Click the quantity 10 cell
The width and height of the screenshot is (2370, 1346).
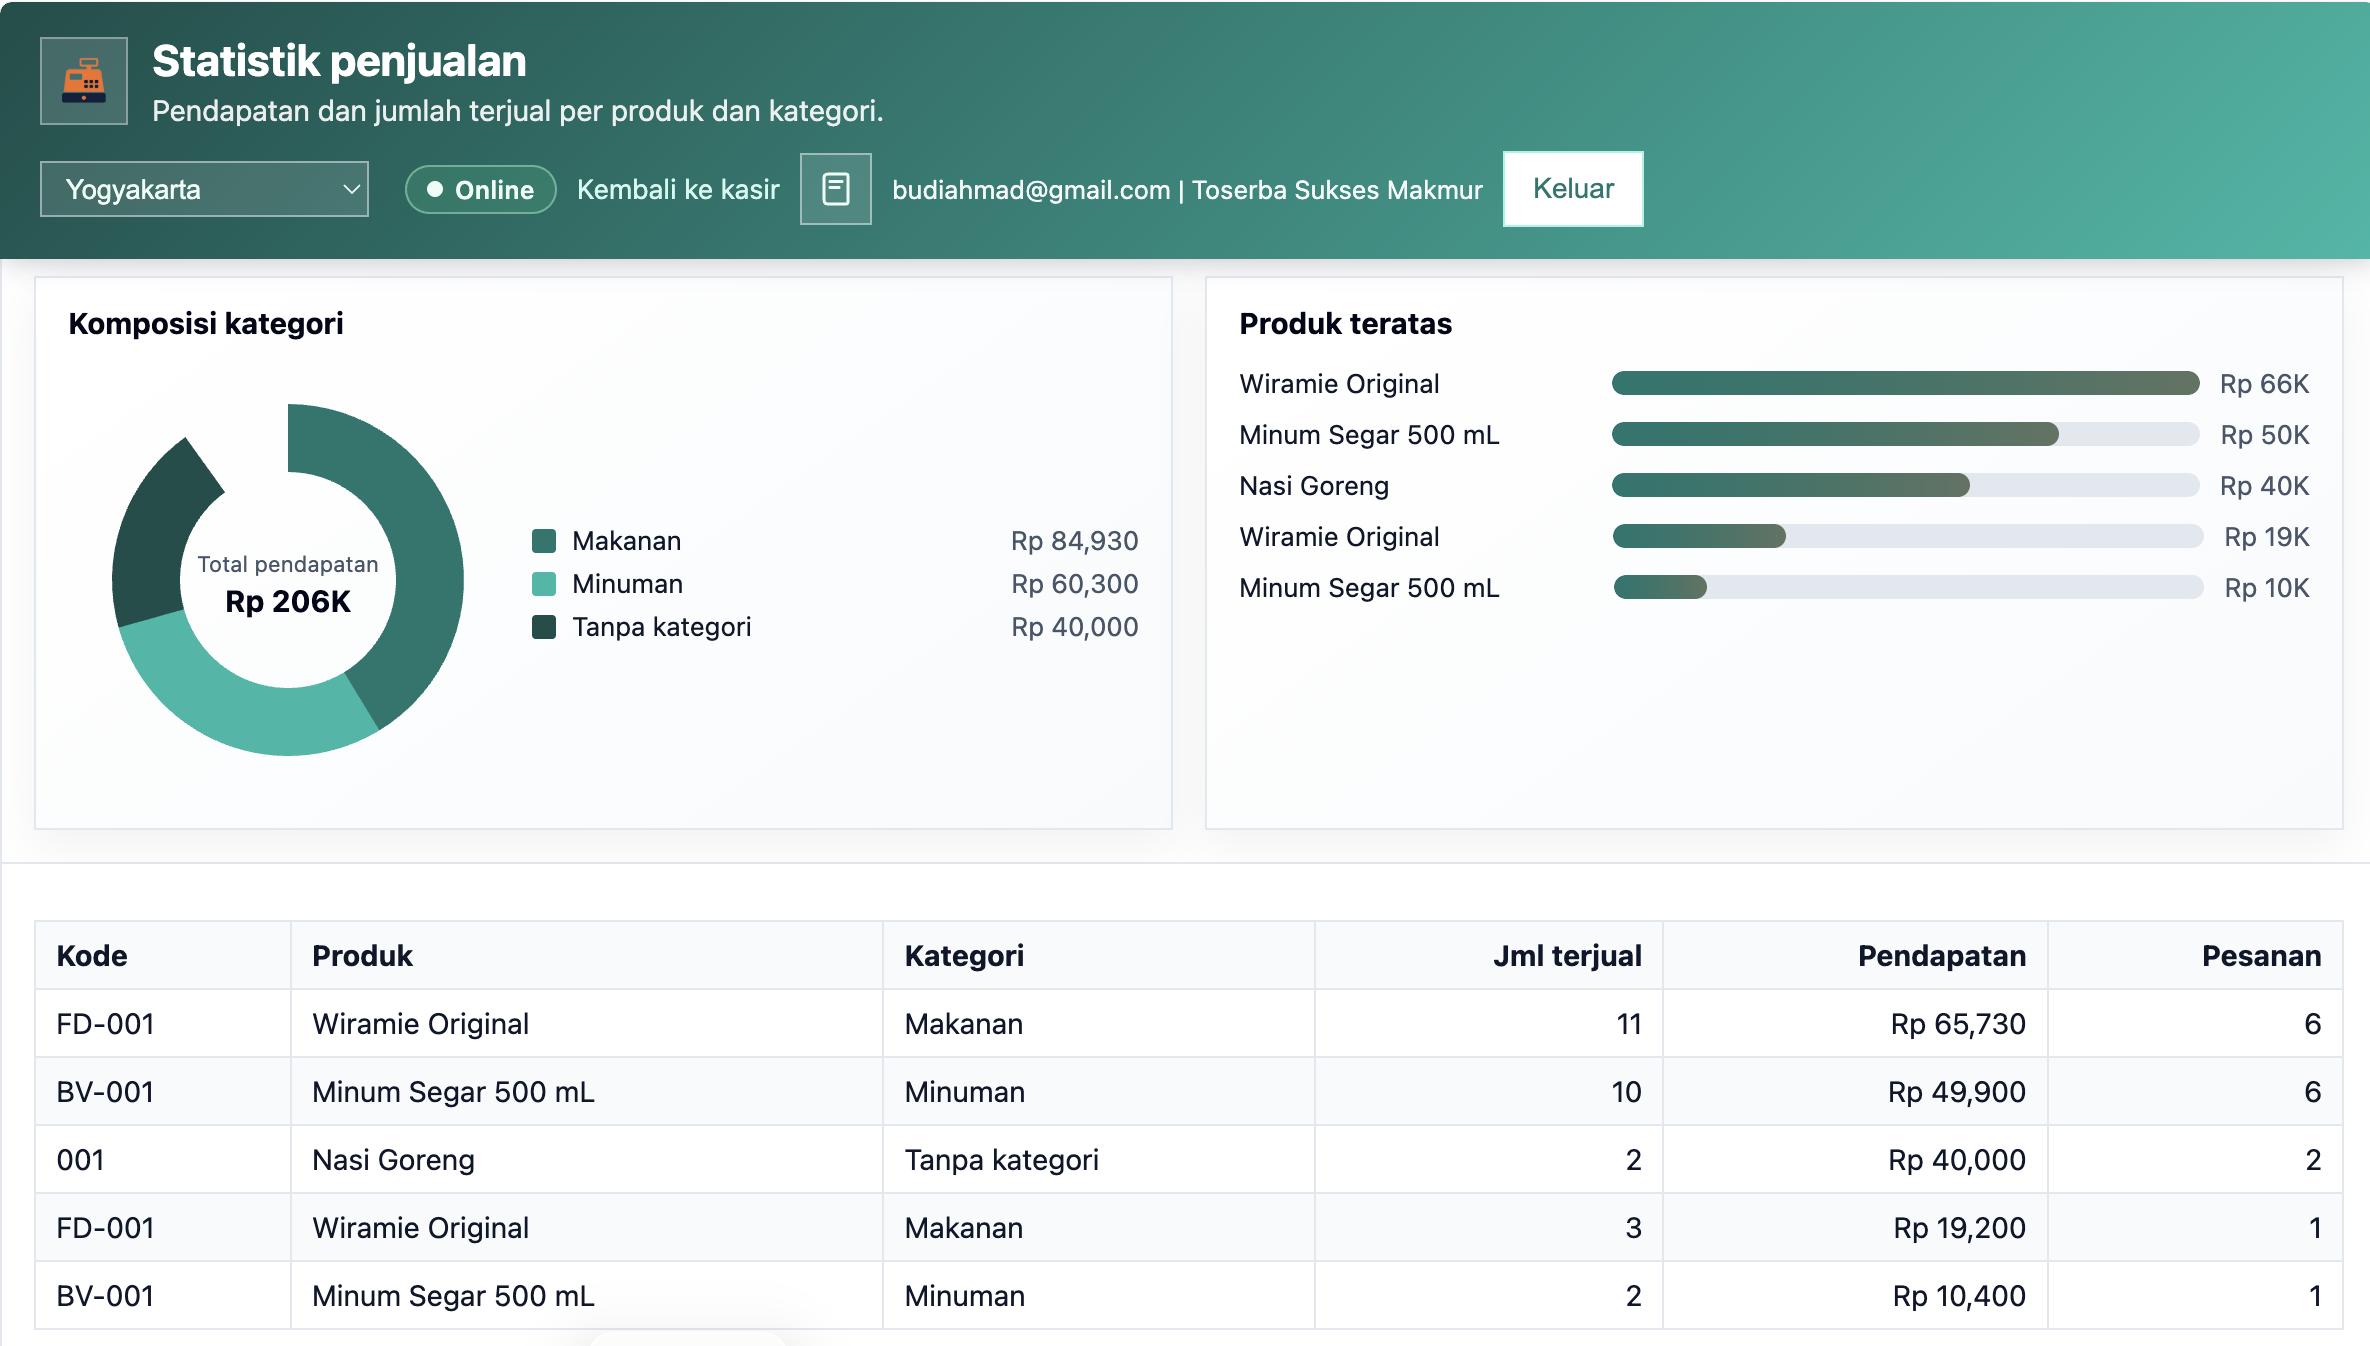pyautogui.click(x=1489, y=1092)
